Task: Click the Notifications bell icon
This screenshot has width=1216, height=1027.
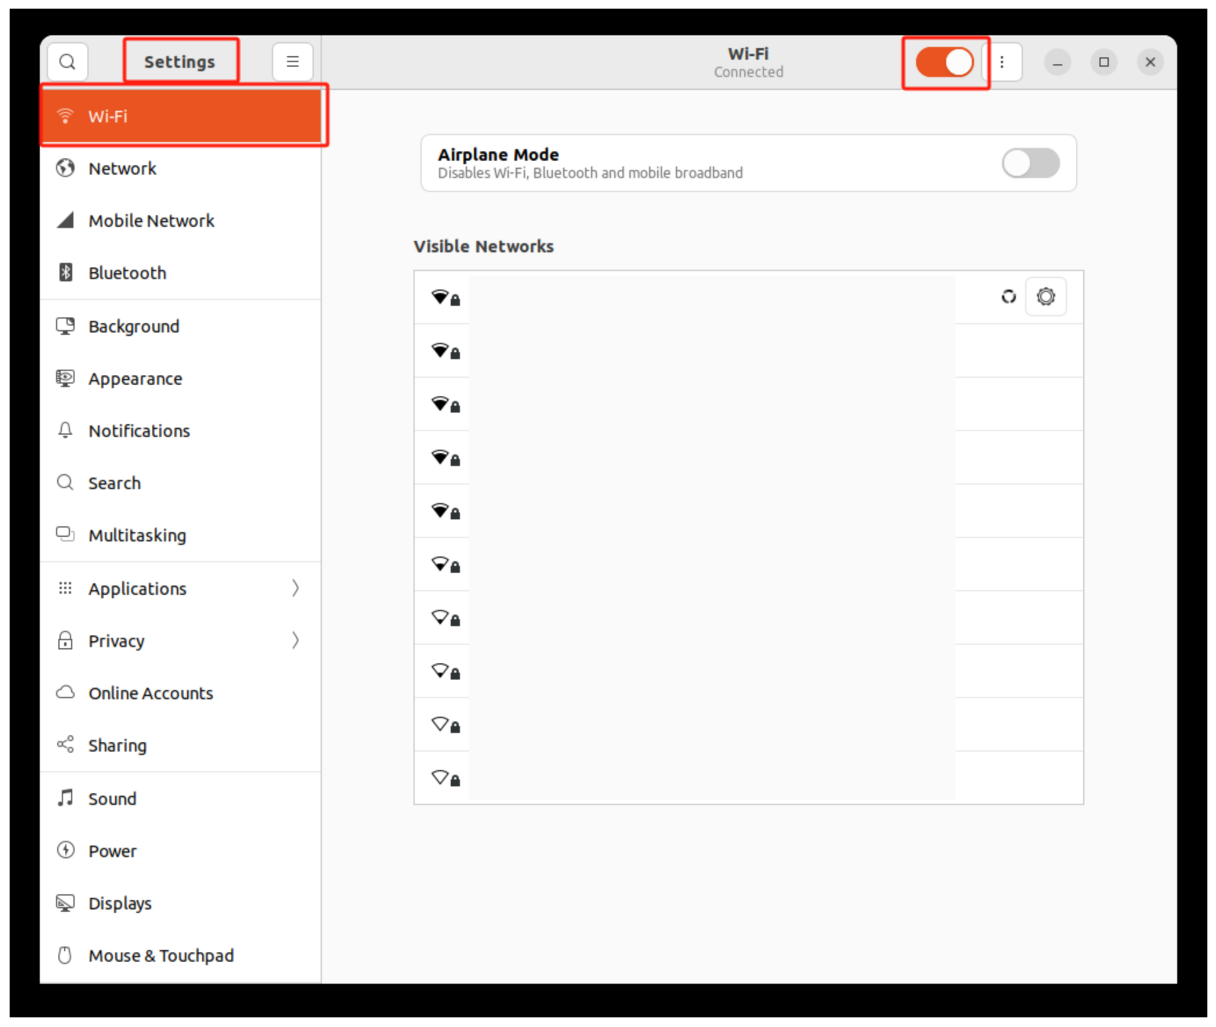Action: (x=65, y=430)
